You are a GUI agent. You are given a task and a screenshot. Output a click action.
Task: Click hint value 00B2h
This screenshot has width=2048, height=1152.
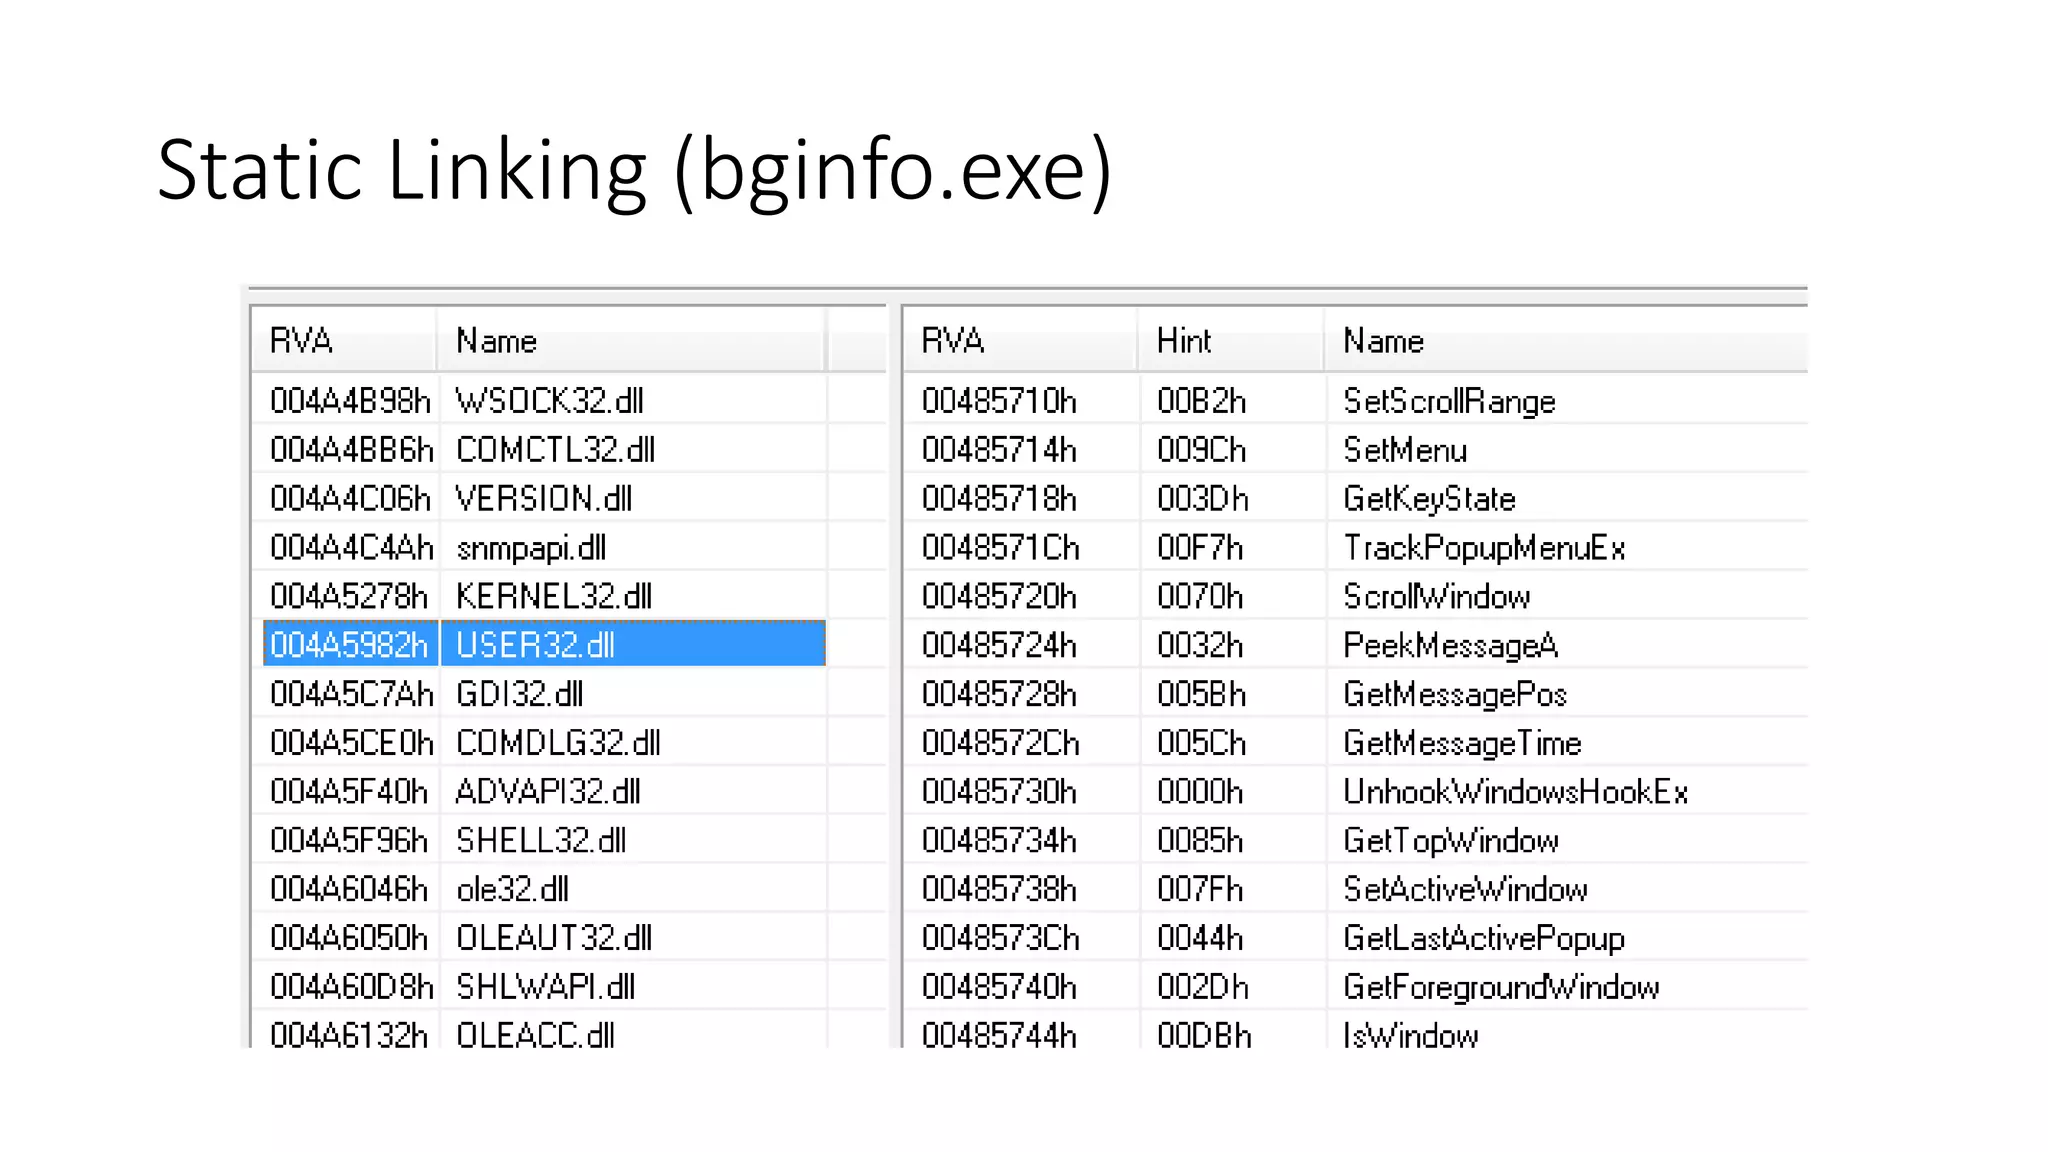1202,401
